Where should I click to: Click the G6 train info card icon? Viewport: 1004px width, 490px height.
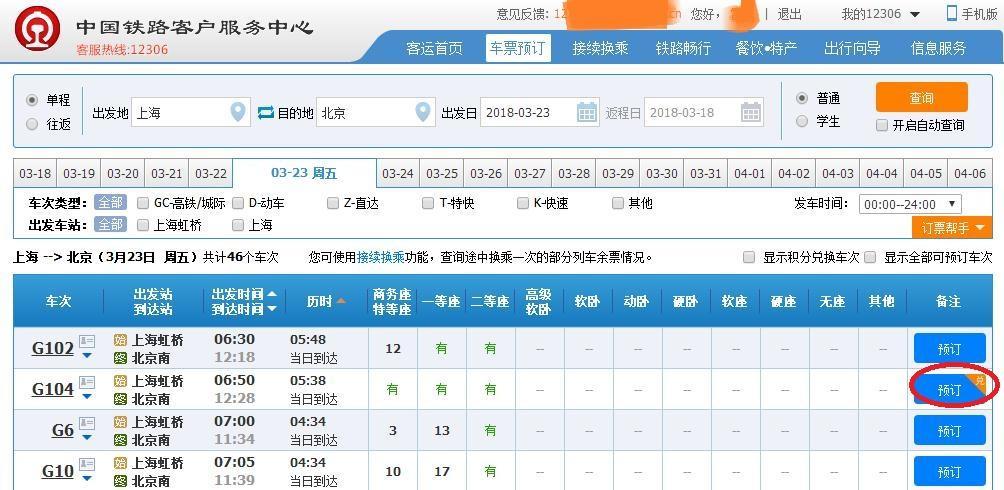coord(87,424)
